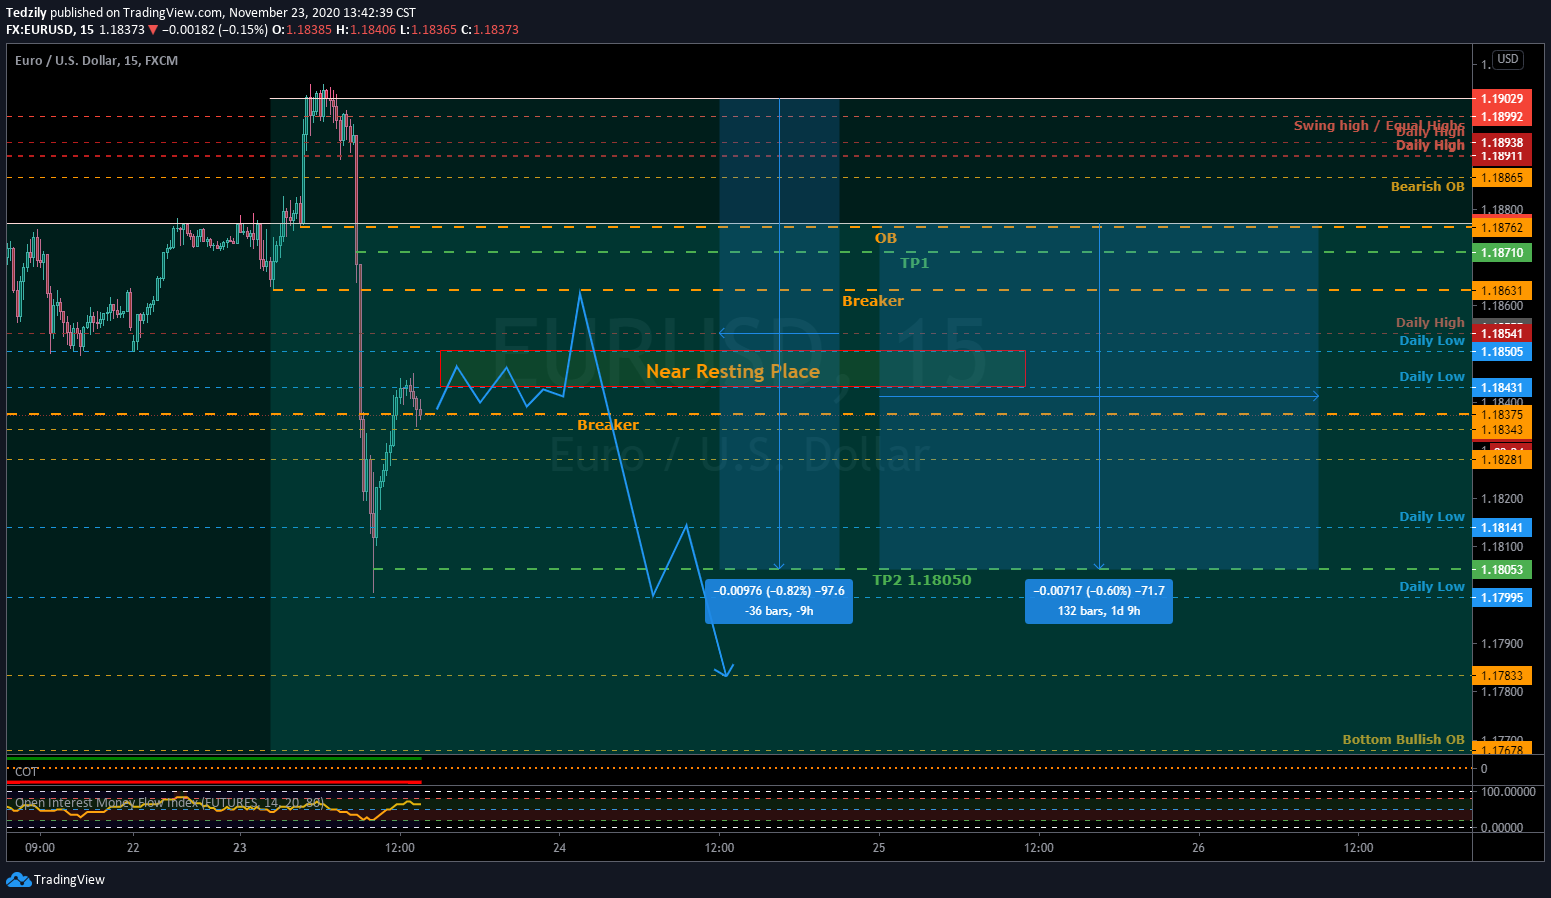Image resolution: width=1551 pixels, height=898 pixels.
Task: Click the 09:00 time axis label
Action: (x=40, y=848)
